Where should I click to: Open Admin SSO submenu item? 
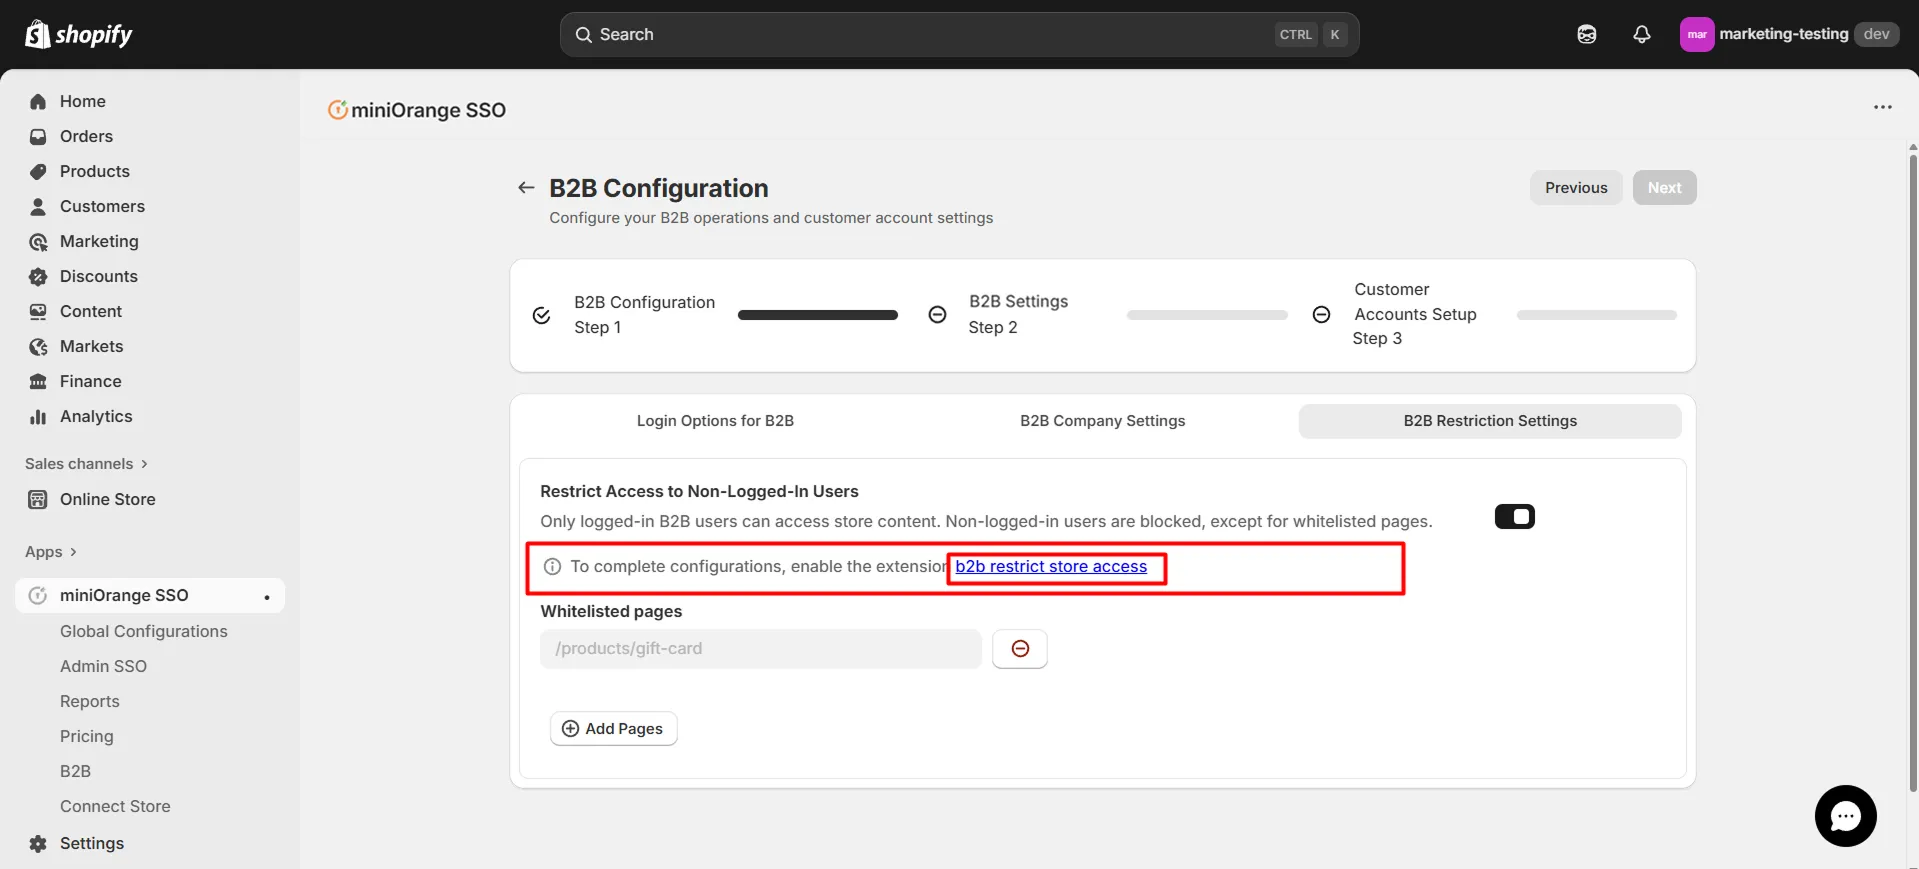tap(103, 666)
